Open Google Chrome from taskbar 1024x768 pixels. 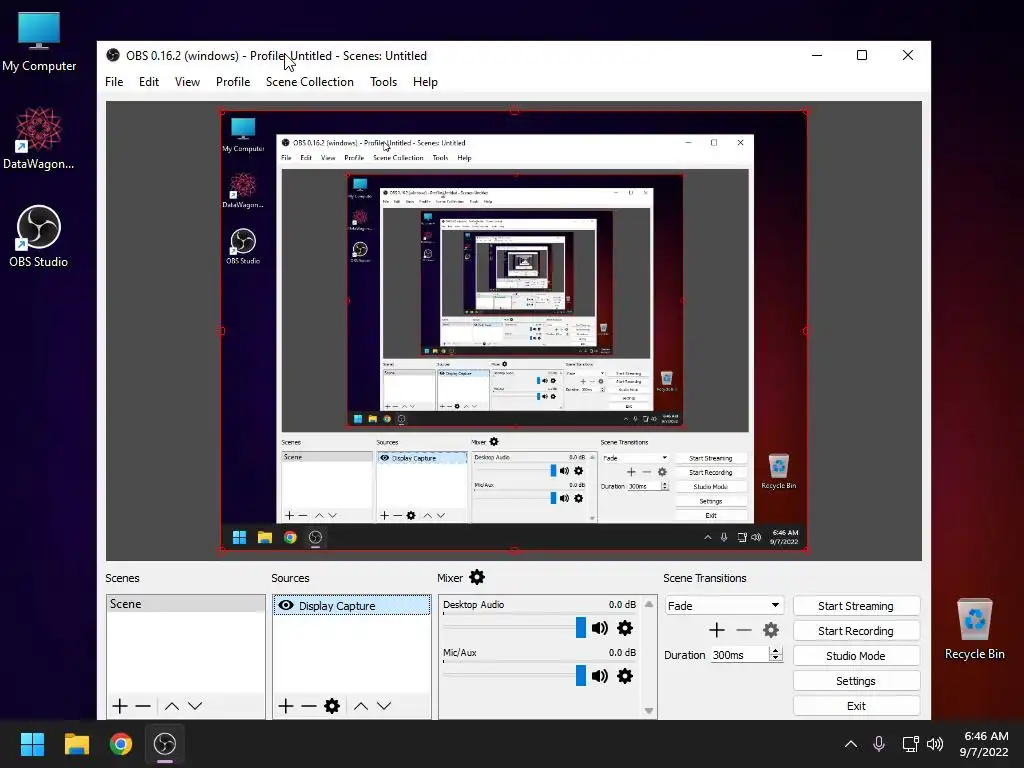click(121, 744)
